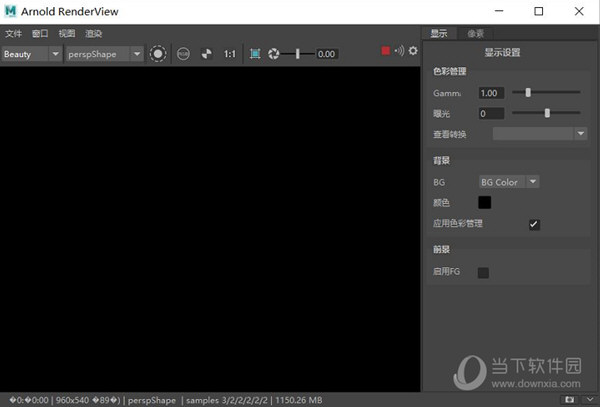Viewport: 600px width, 407px height.
Task: Switch to the 显示 tab
Action: click(x=439, y=34)
